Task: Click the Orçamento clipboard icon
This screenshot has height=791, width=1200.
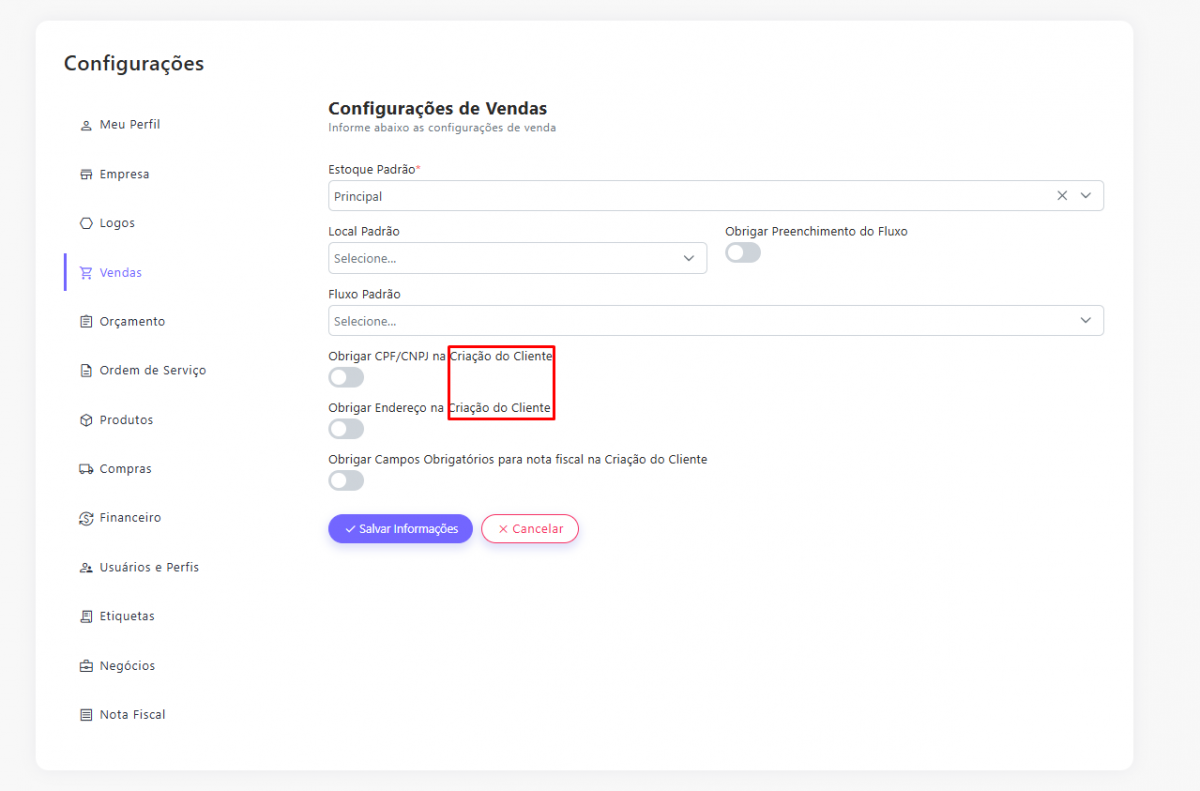Action: click(86, 322)
